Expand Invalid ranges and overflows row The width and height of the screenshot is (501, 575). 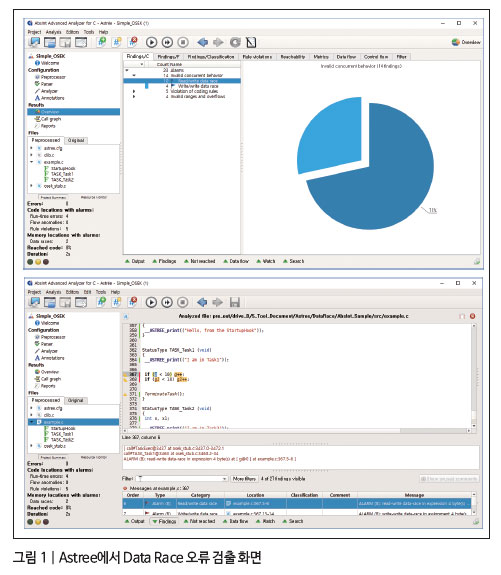[134, 96]
